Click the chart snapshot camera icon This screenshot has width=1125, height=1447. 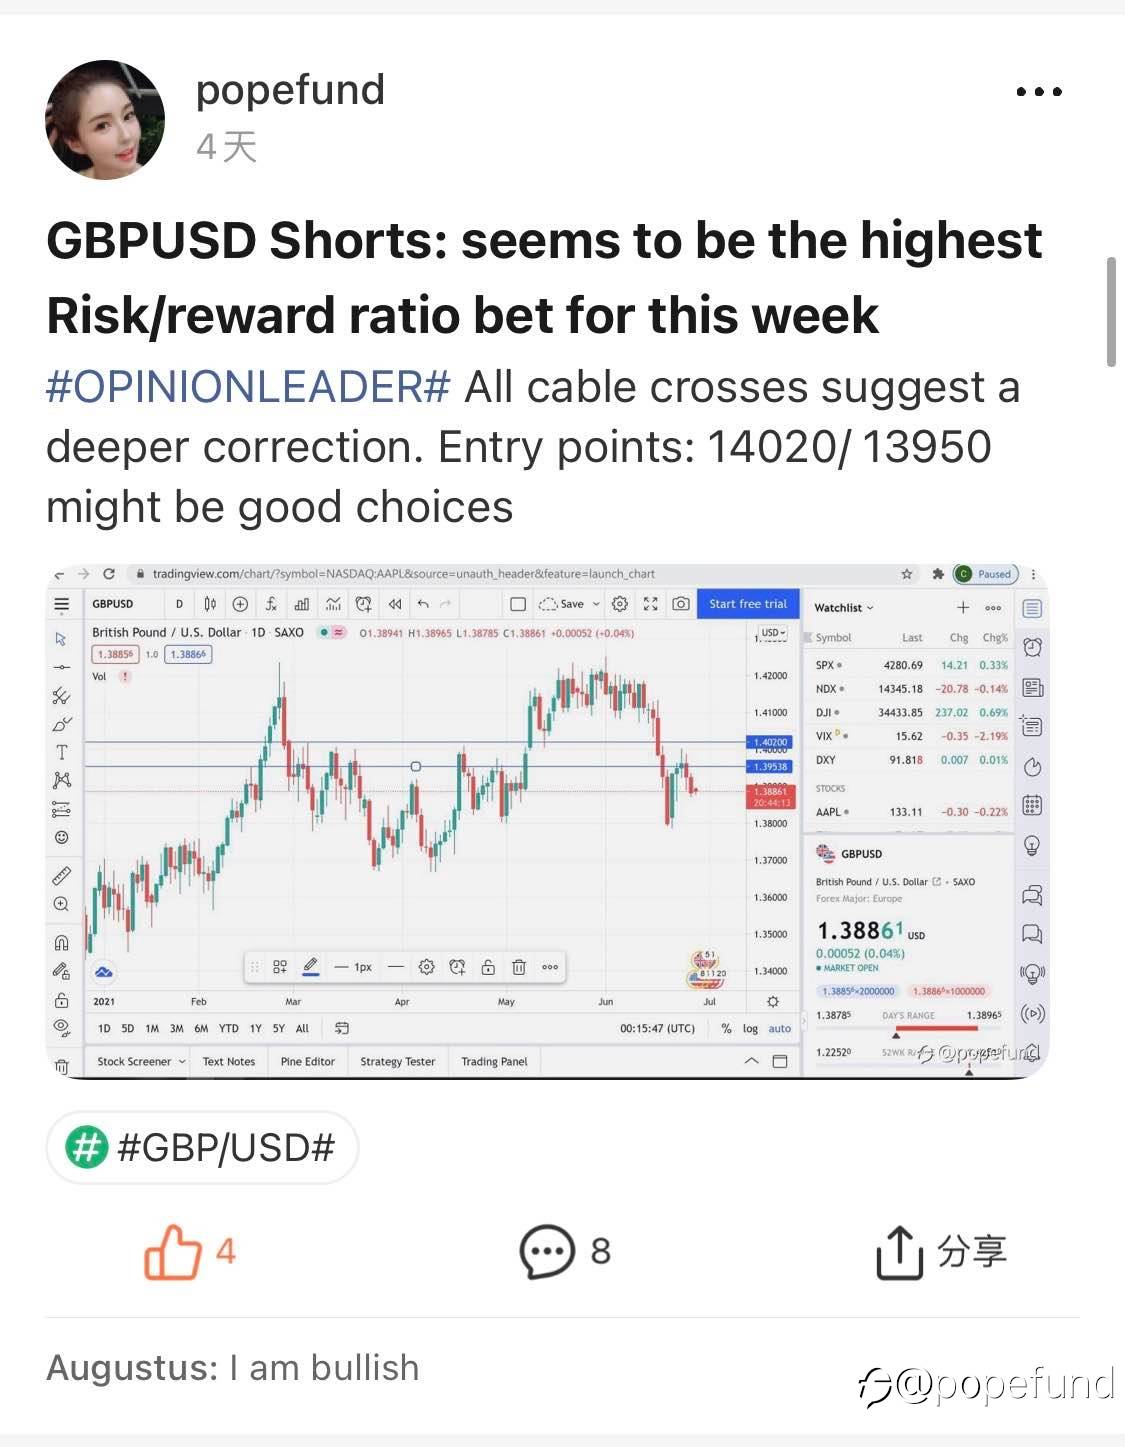point(681,604)
